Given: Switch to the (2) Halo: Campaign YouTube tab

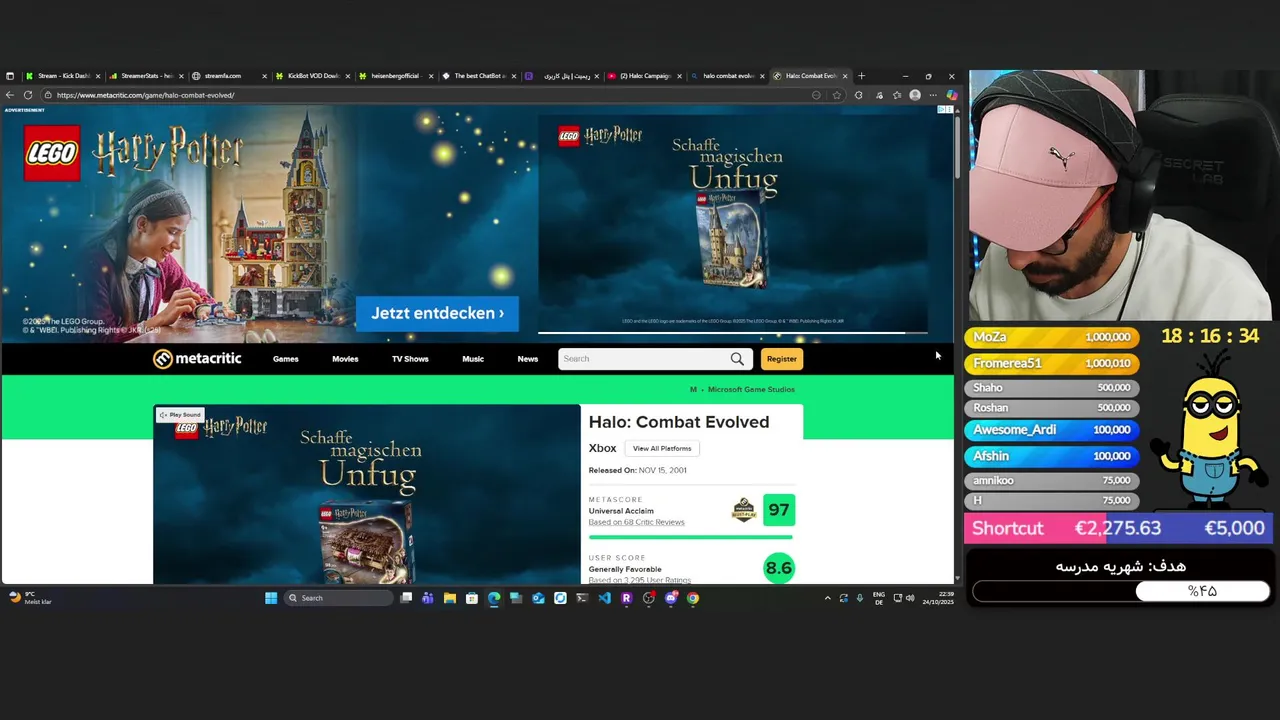Looking at the screenshot, I should [645, 76].
